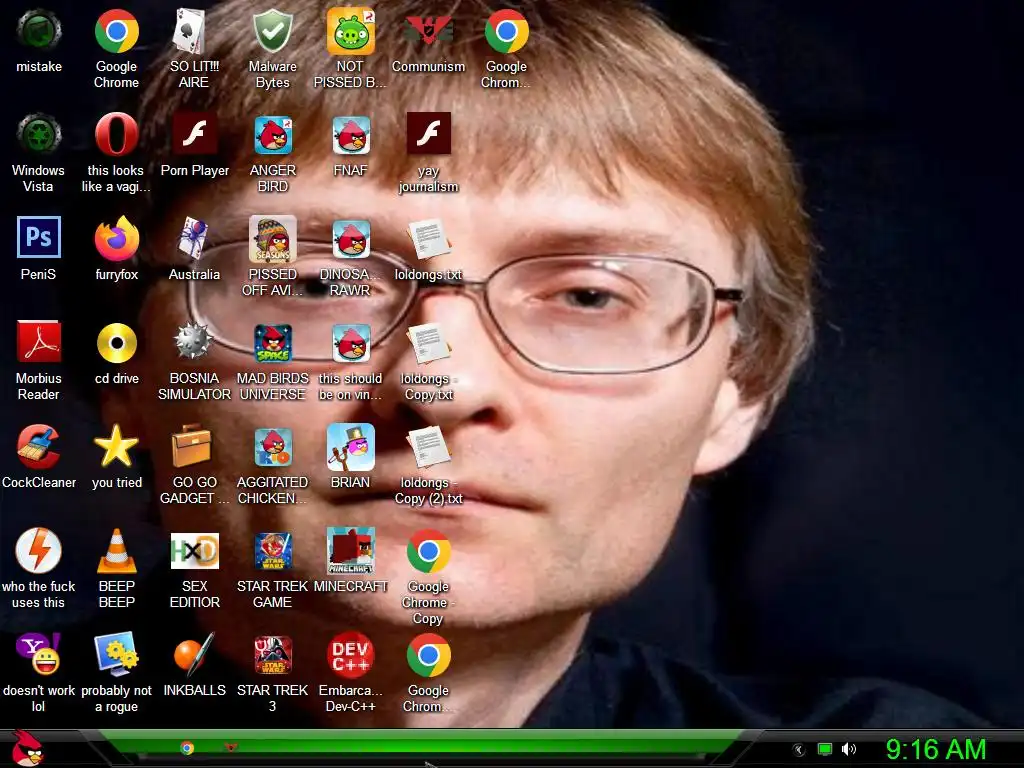Viewport: 1024px width, 768px height.
Task: Open the gold star 'you tried' icon
Action: tap(116, 447)
